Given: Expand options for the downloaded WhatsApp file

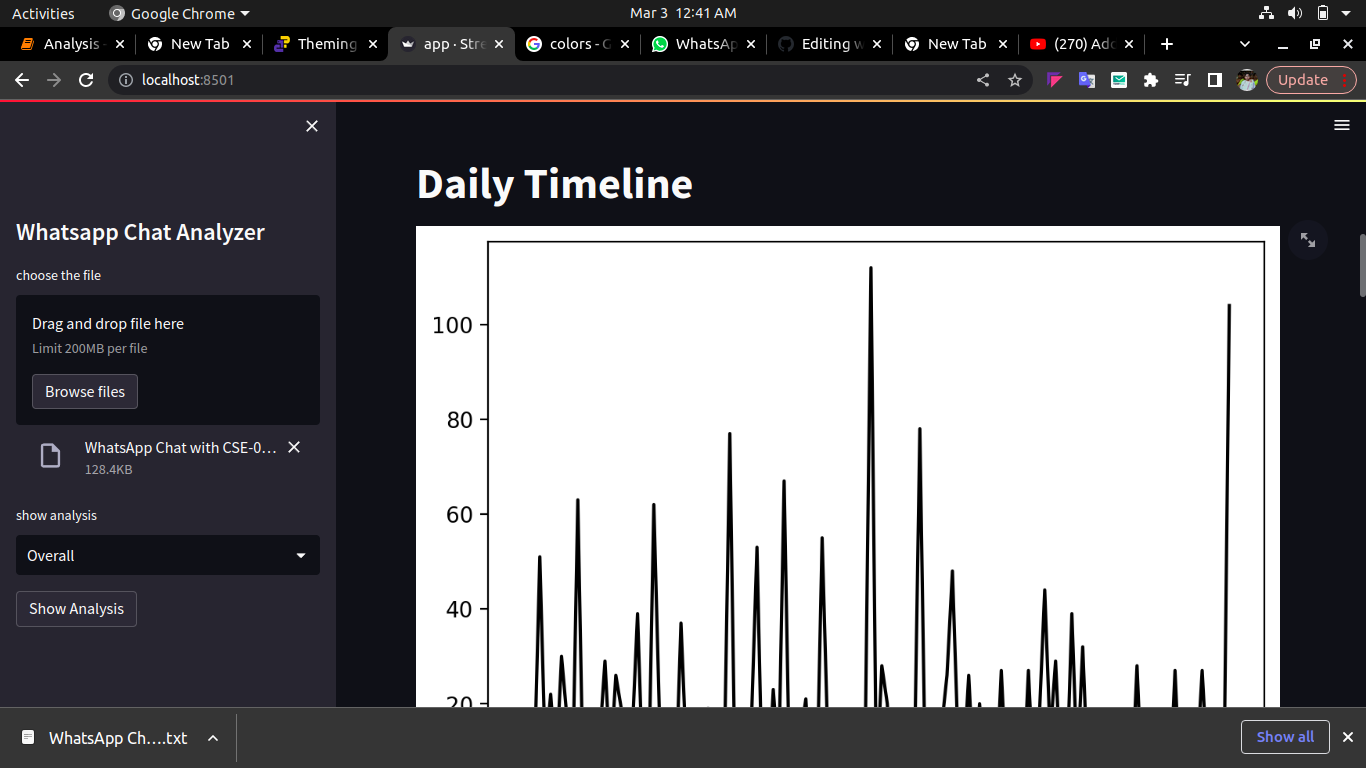Looking at the screenshot, I should point(211,737).
